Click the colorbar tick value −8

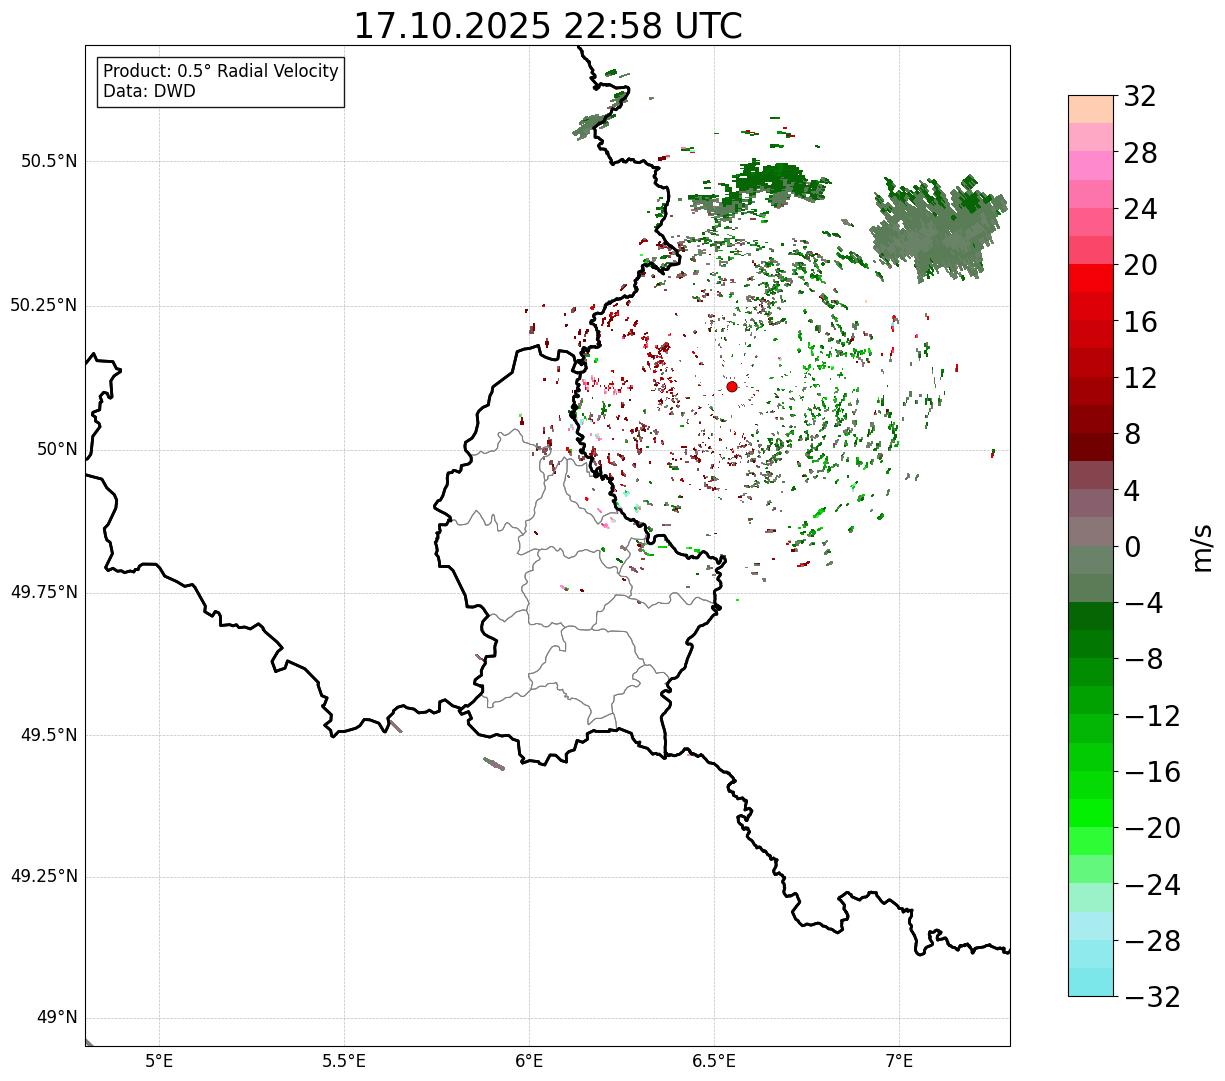point(1145,659)
